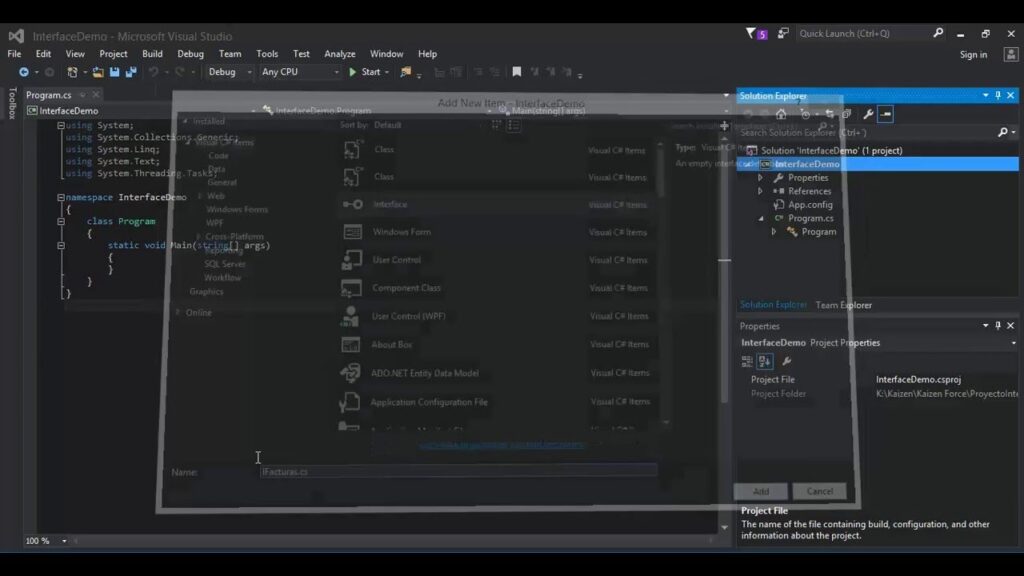
Task: Switch to the Team Explorer tab
Action: (844, 305)
